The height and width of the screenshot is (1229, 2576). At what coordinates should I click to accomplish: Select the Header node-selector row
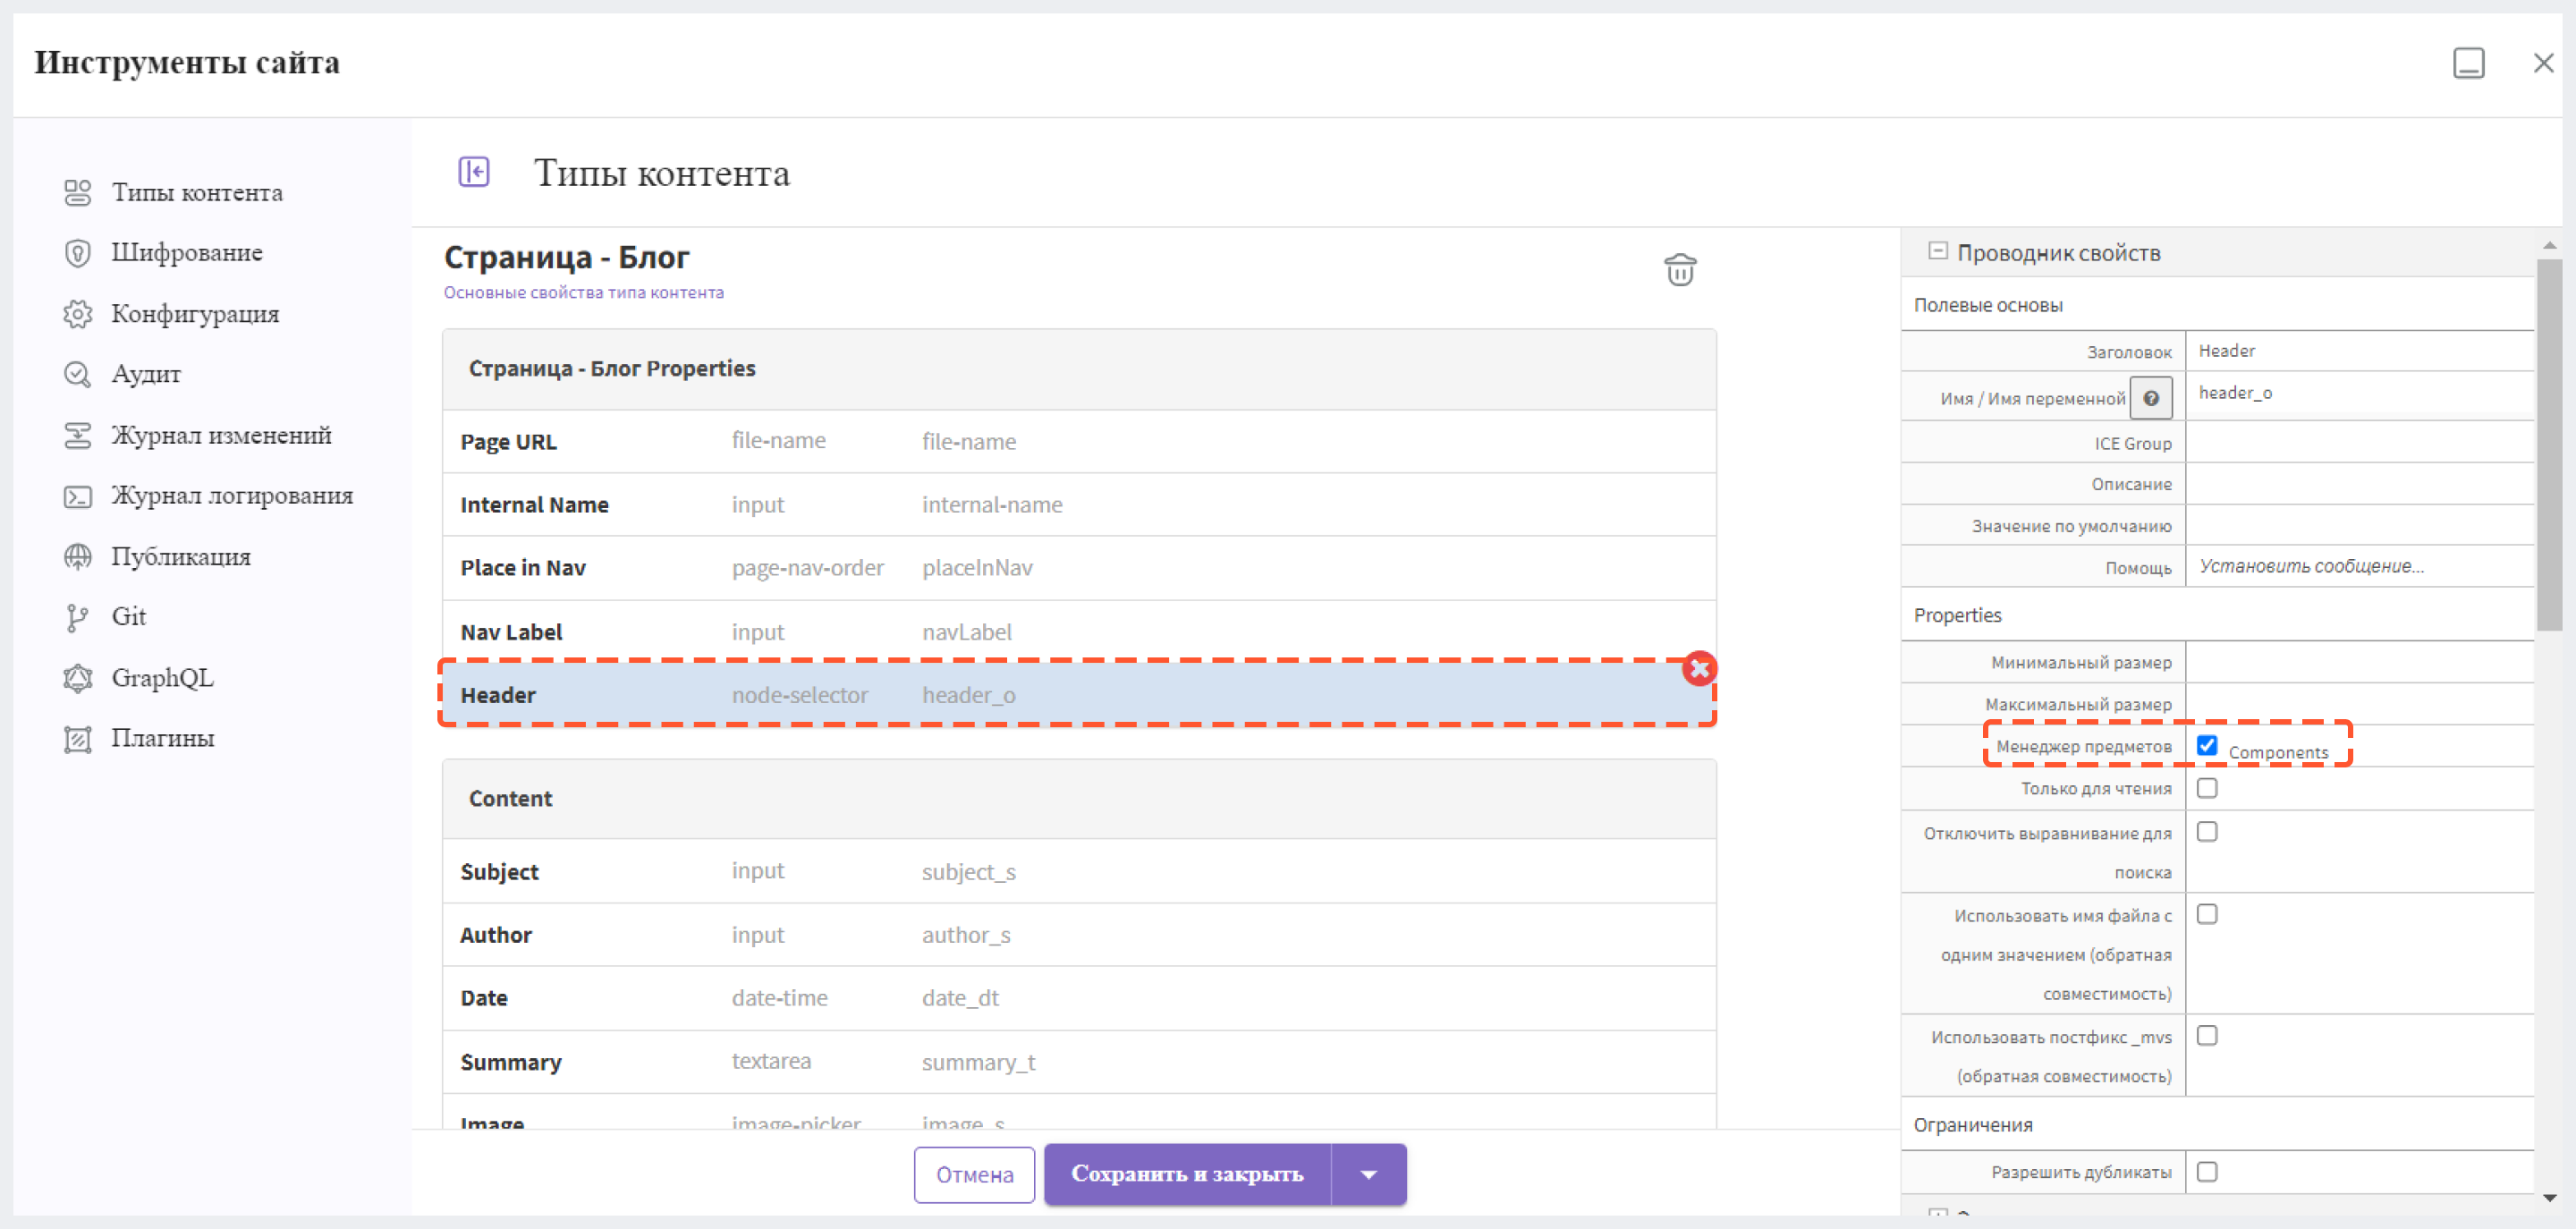[x=1079, y=694]
